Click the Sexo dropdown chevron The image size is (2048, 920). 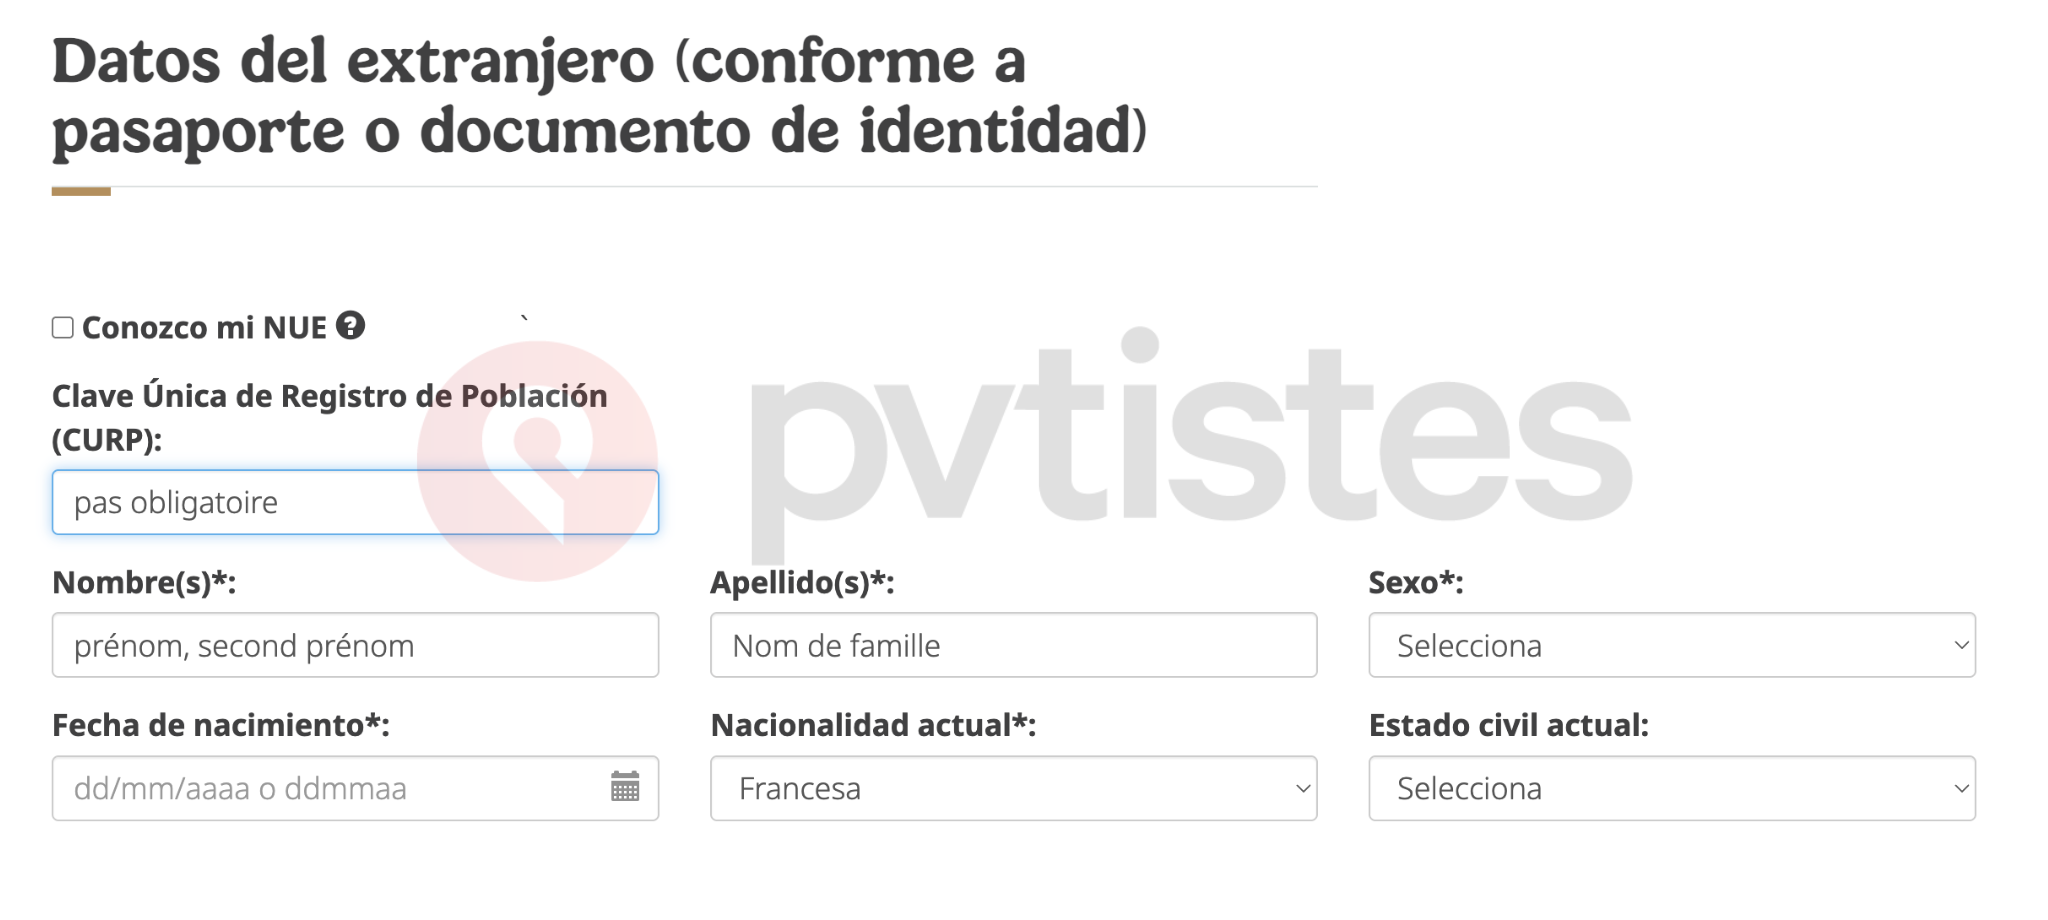pos(1962,646)
